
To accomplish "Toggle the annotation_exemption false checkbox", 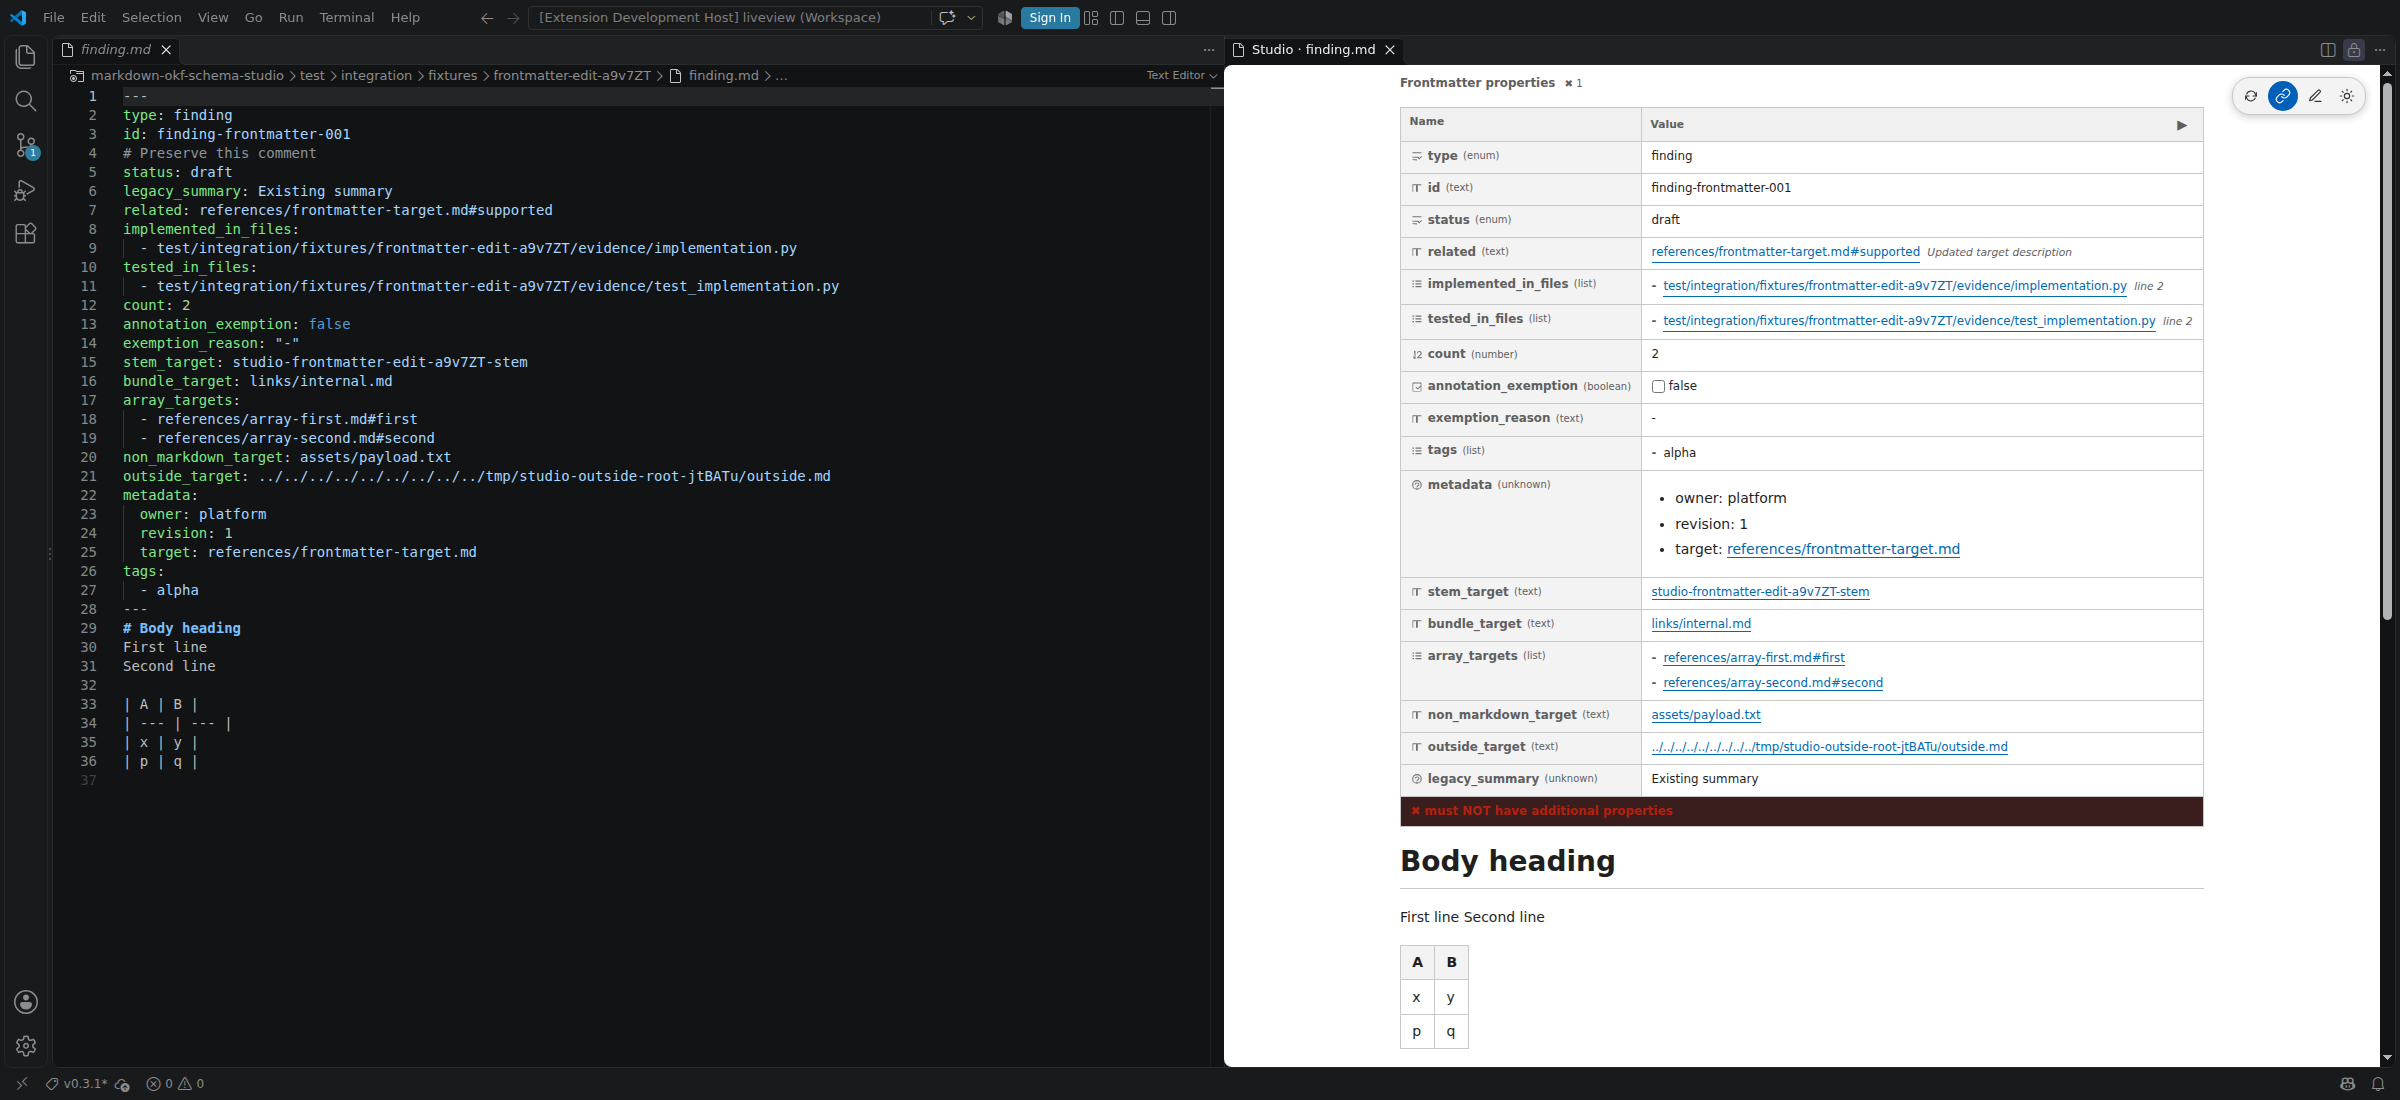I will coord(1658,387).
